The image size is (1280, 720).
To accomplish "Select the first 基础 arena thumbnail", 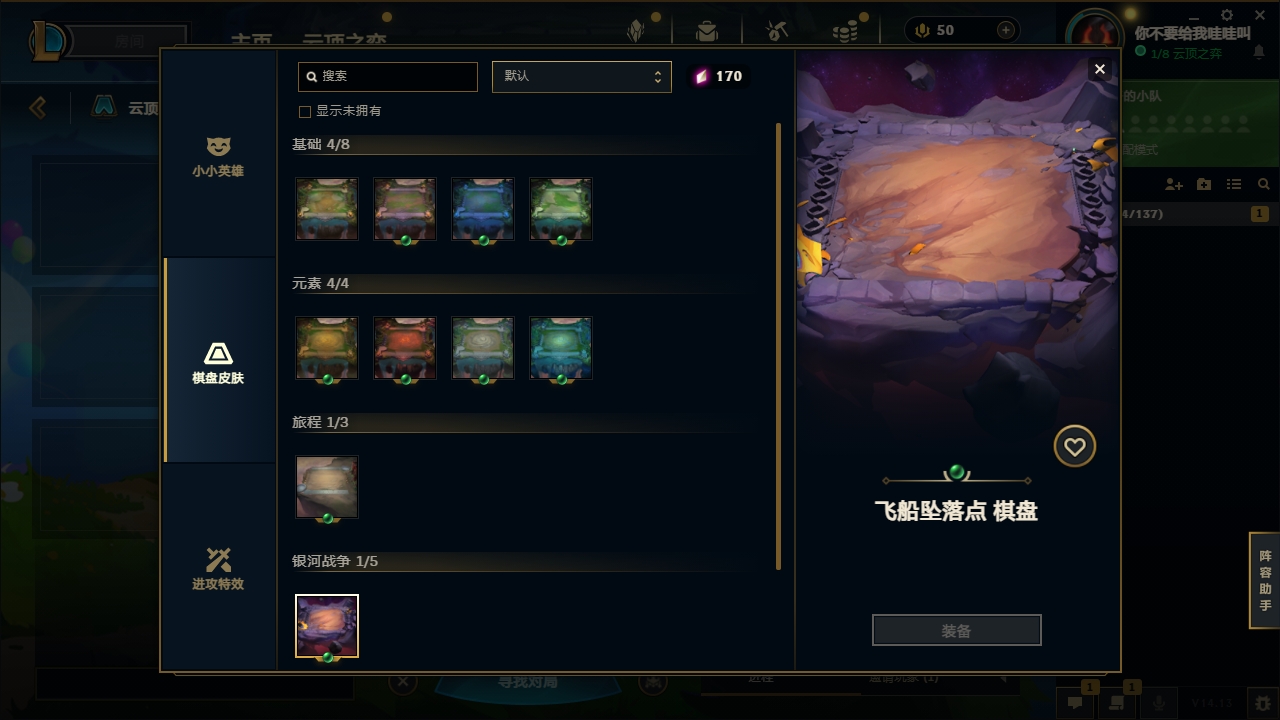I will [x=327, y=209].
